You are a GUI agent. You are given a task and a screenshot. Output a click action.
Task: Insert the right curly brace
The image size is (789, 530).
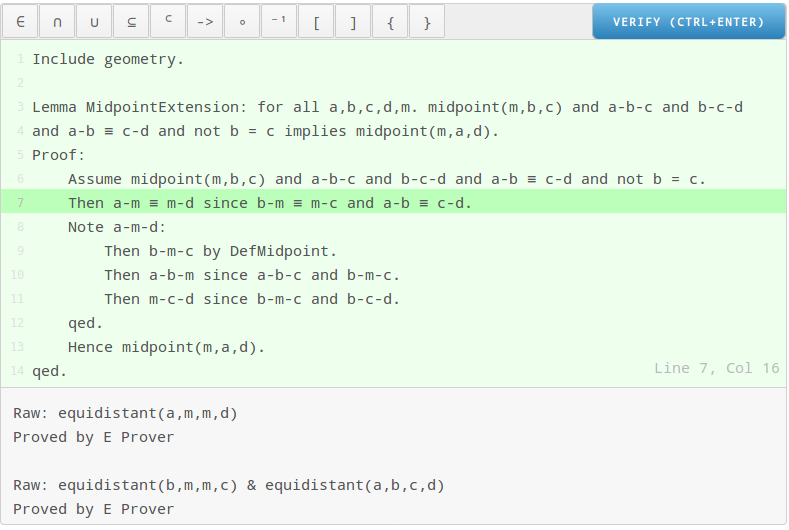pyautogui.click(x=427, y=22)
